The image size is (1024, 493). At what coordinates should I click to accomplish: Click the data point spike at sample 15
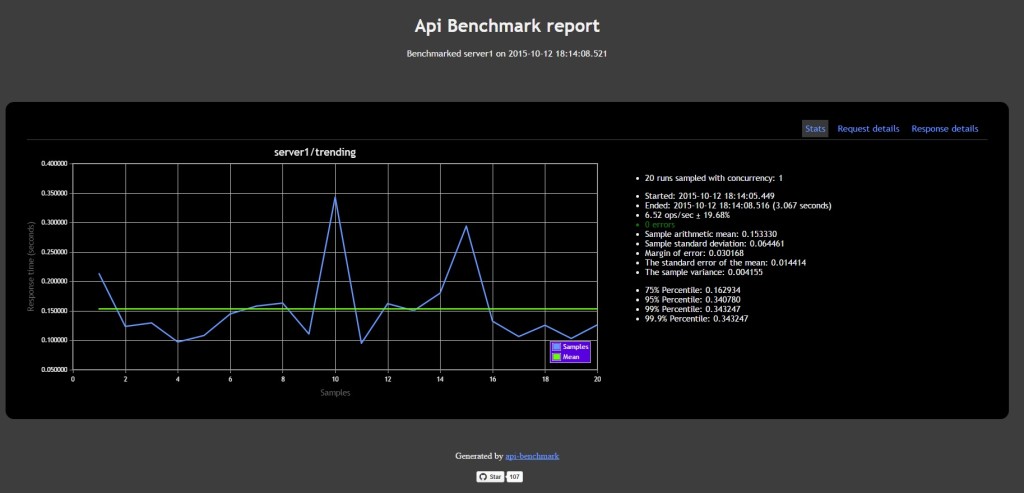(466, 226)
